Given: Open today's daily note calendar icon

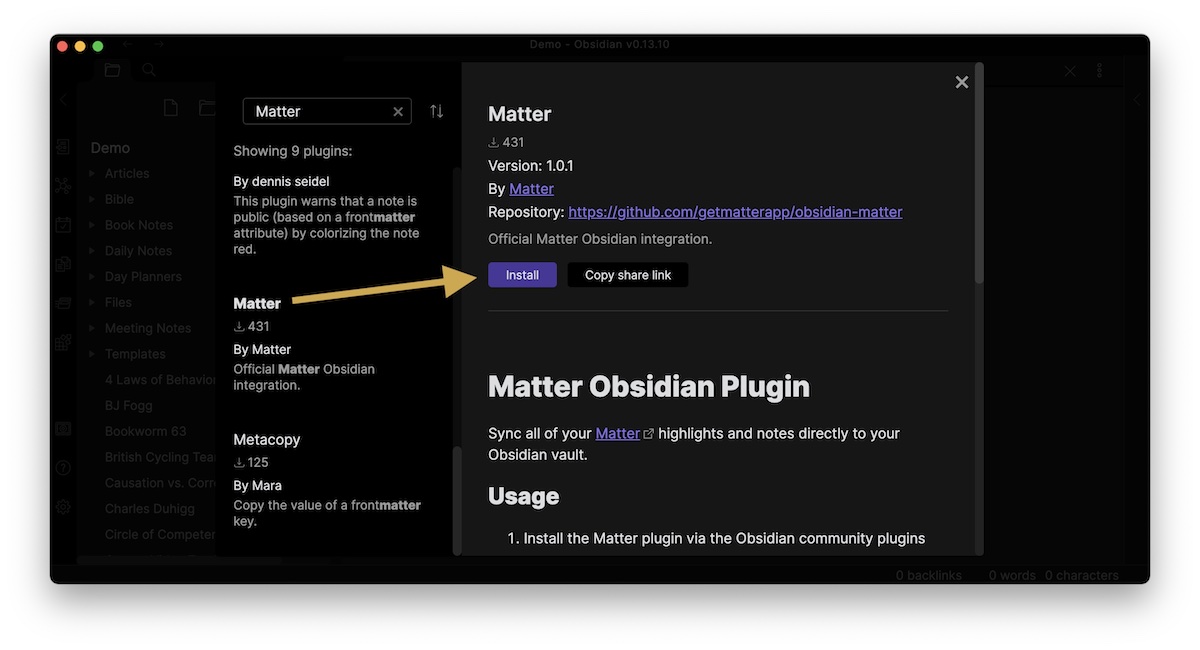Looking at the screenshot, I should point(63,225).
